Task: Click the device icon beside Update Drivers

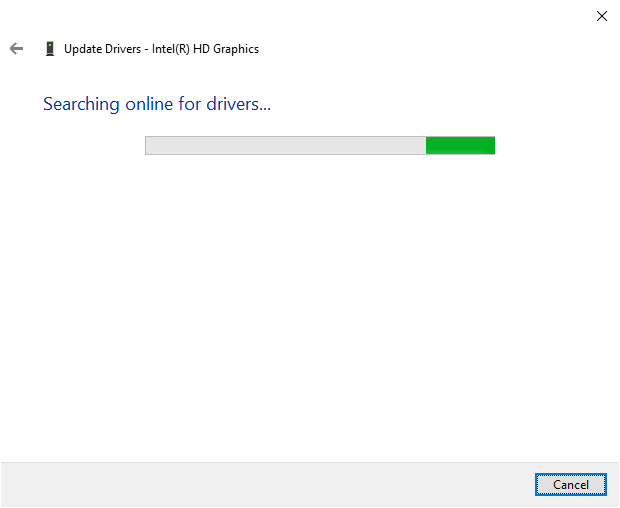Action: click(x=50, y=49)
